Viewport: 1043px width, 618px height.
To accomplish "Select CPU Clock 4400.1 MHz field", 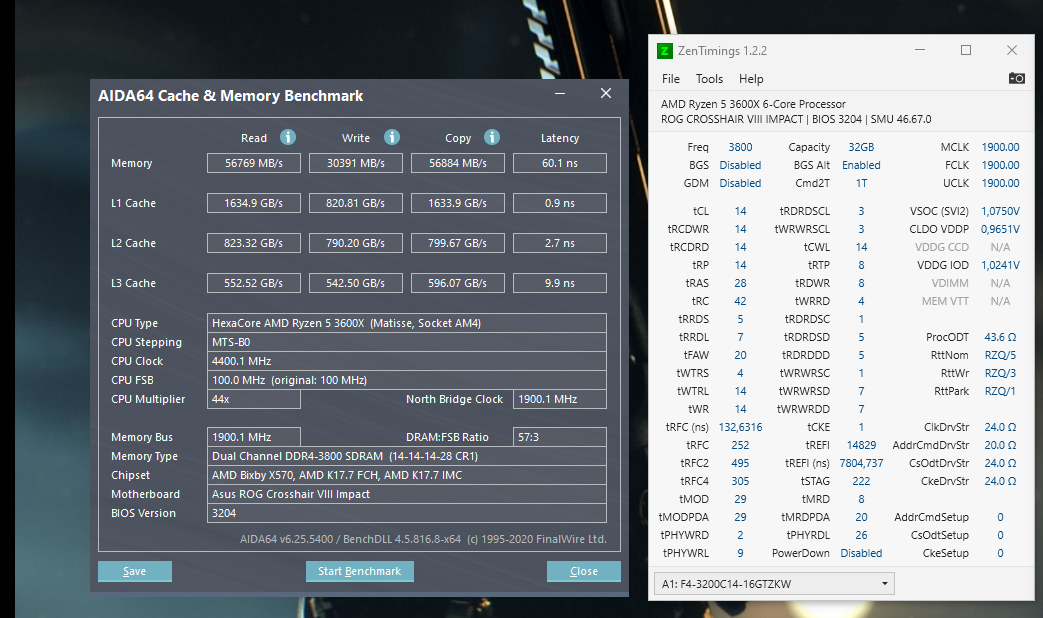I will coord(406,361).
